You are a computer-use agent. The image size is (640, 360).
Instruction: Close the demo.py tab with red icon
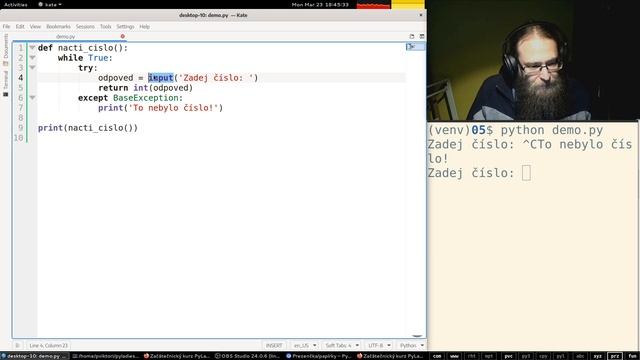tap(122, 36)
